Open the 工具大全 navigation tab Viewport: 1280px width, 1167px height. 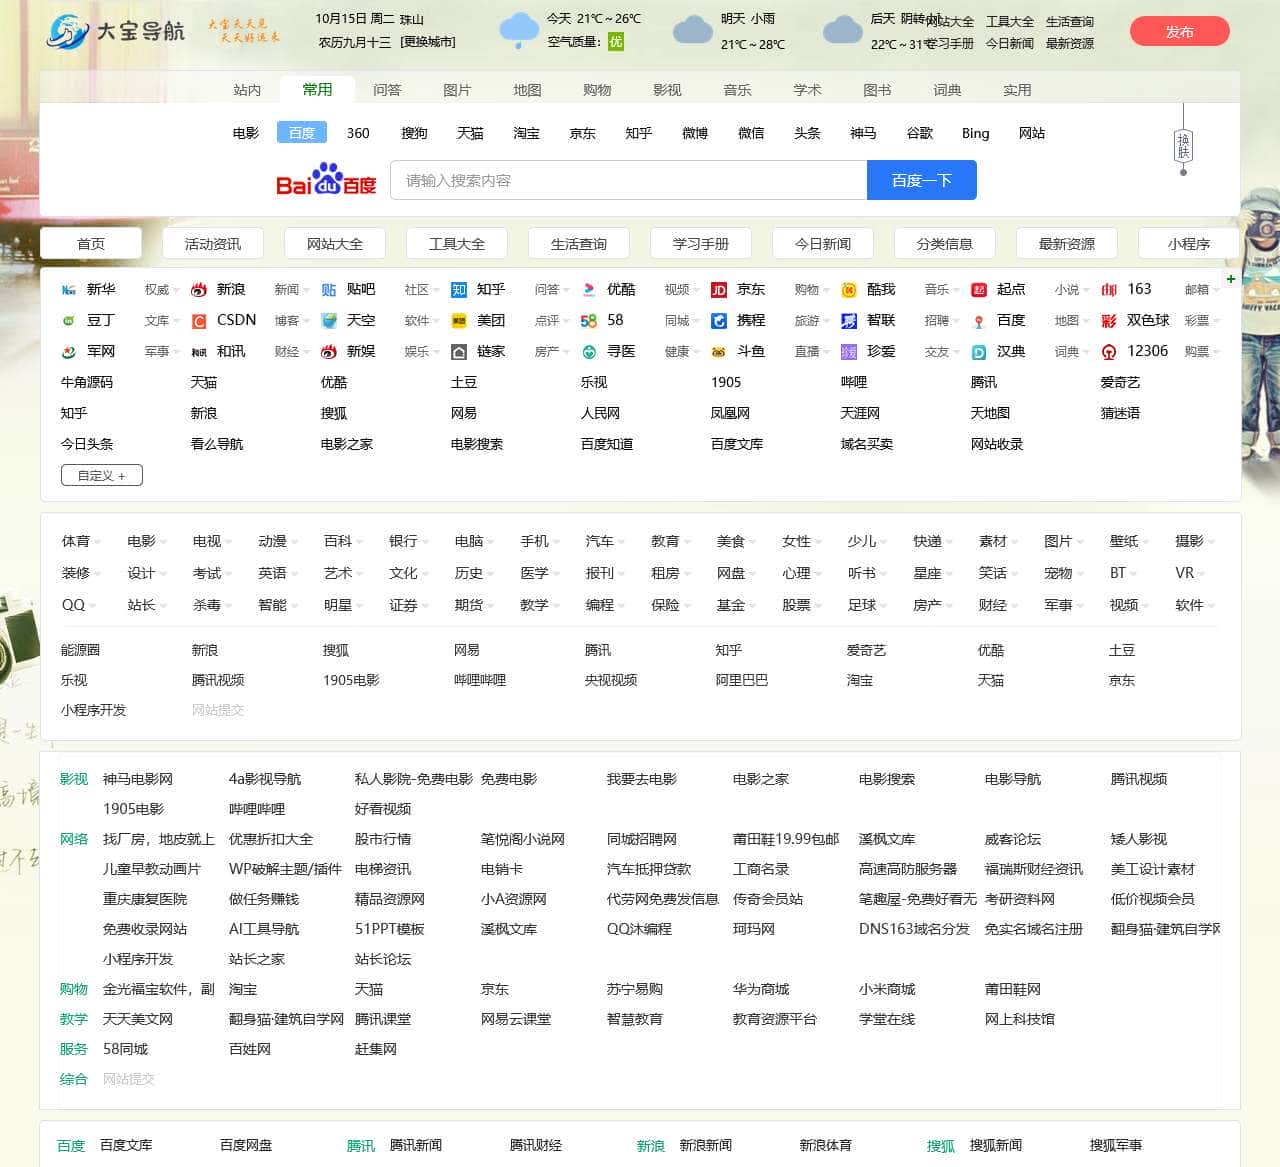[x=457, y=244]
